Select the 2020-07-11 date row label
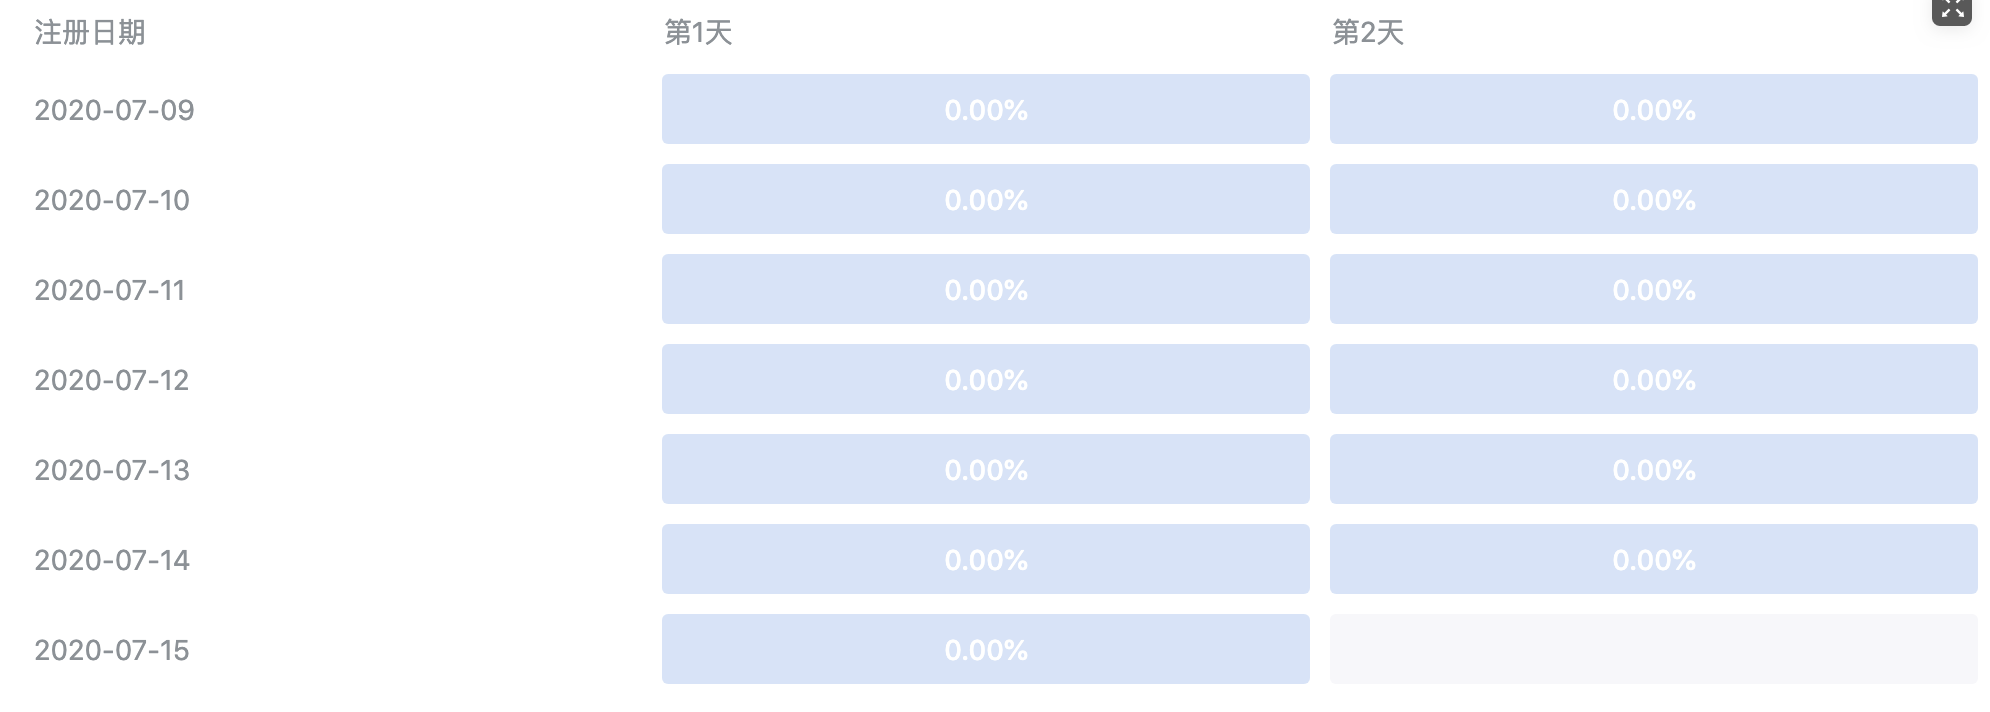Viewport: 1990px width, 712px height. click(110, 290)
